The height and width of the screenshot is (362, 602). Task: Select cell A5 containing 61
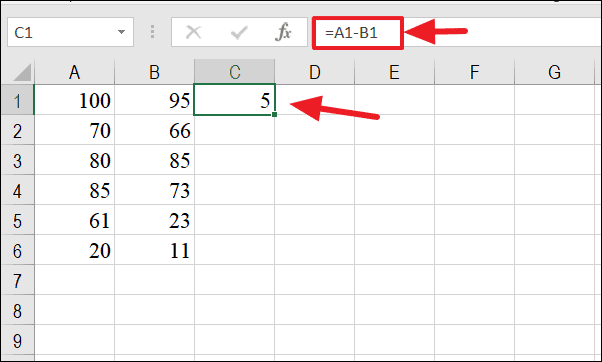point(74,220)
